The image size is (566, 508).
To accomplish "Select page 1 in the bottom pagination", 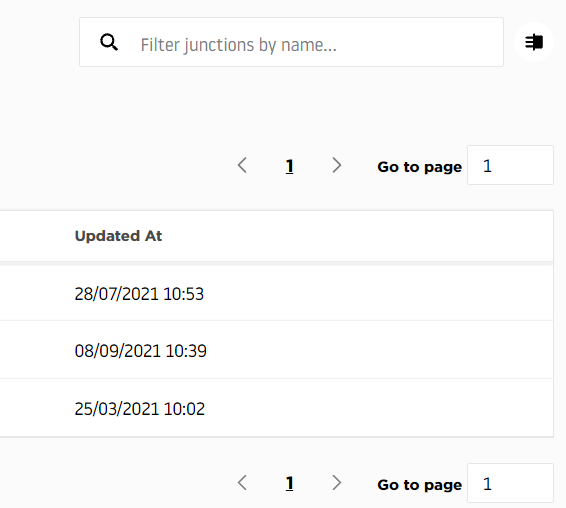I will pyautogui.click(x=289, y=484).
